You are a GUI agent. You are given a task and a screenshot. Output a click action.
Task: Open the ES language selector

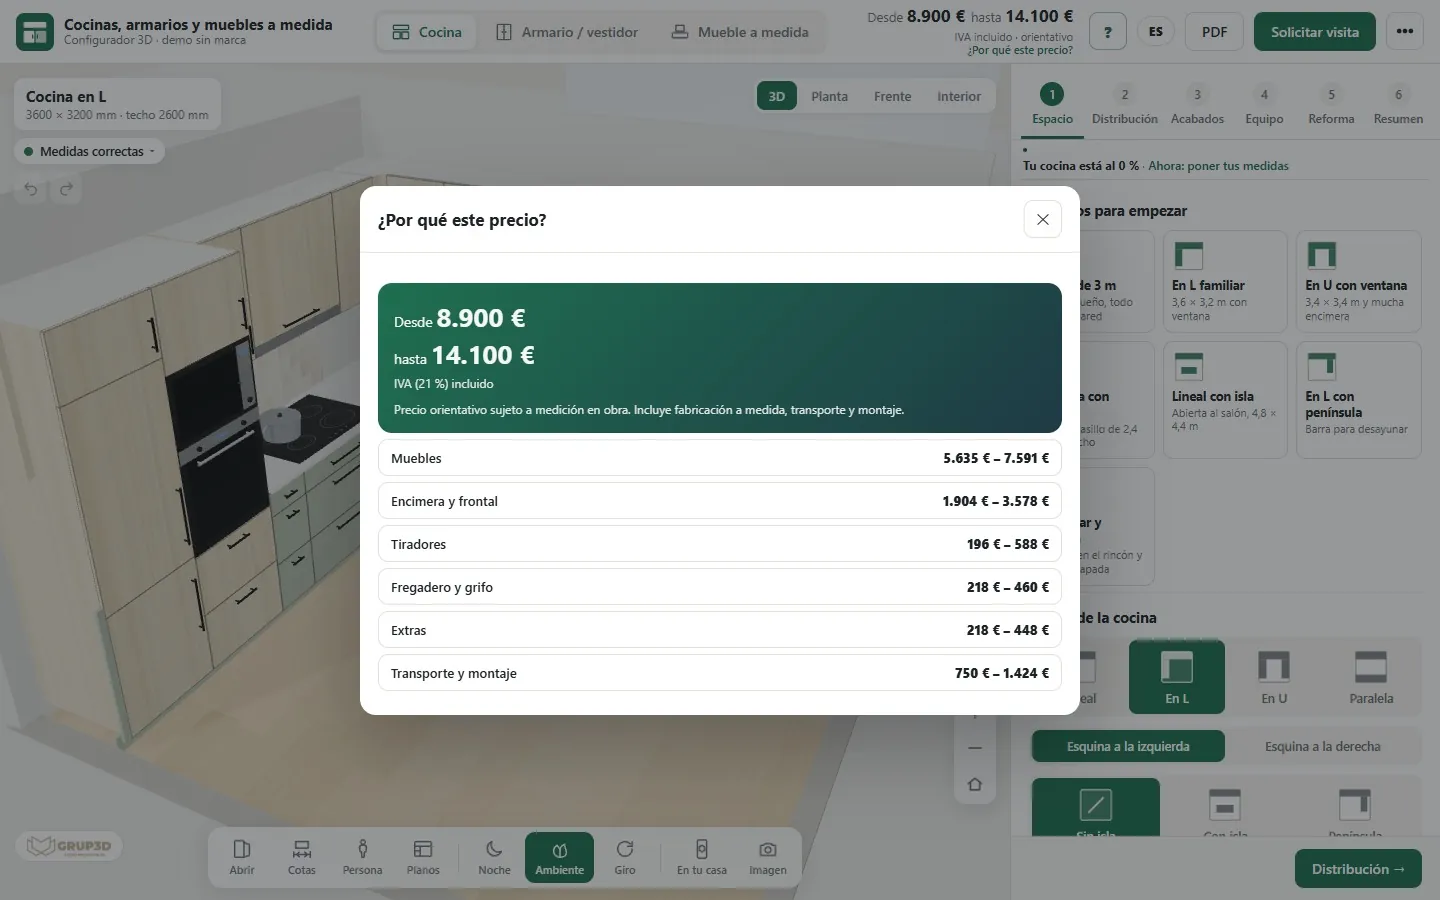coord(1156,32)
